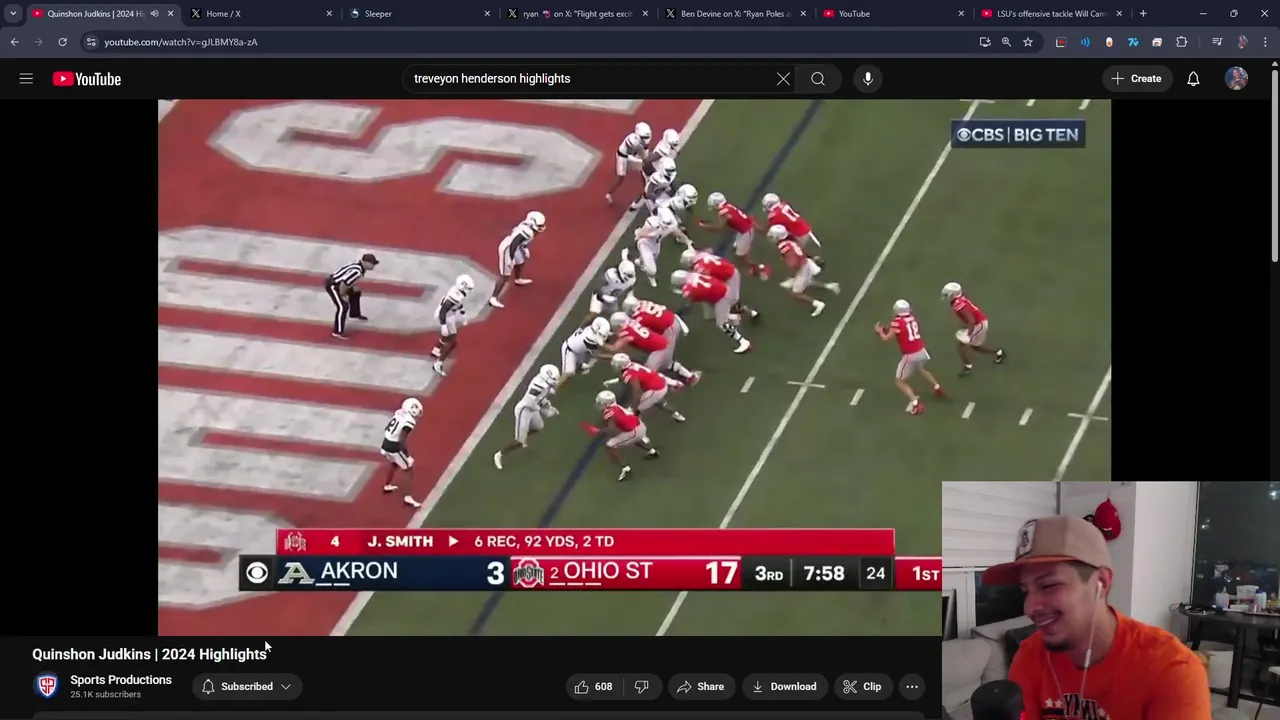Screen dimensions: 1280x720
Task: Select the video title Quinshon Judkins text
Action: [x=149, y=654]
